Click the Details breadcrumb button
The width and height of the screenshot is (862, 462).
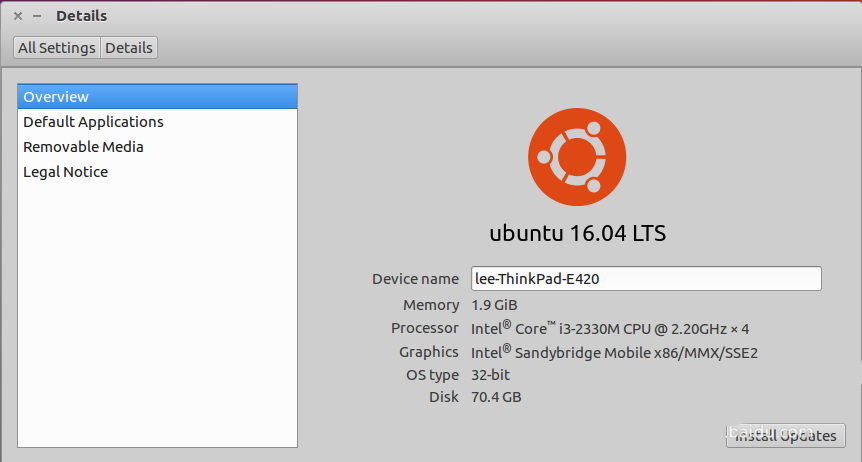[129, 48]
